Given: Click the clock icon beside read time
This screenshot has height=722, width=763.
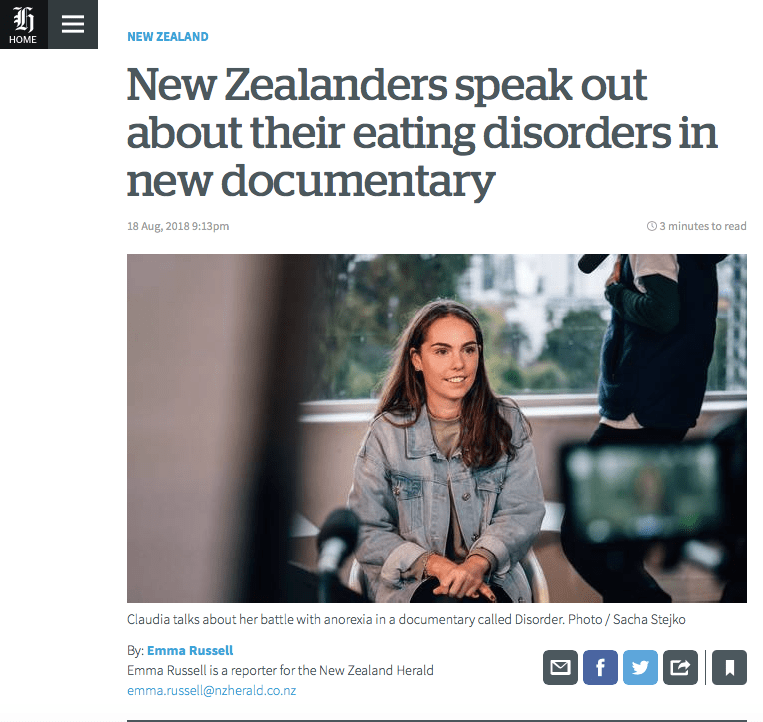Looking at the screenshot, I should tap(651, 226).
